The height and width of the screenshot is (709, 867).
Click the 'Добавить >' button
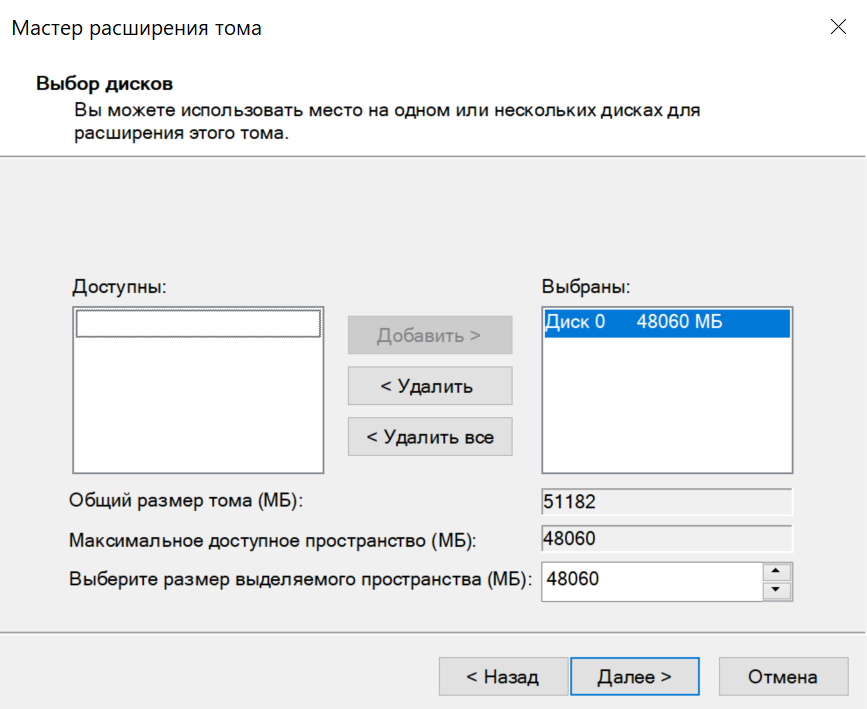429,336
